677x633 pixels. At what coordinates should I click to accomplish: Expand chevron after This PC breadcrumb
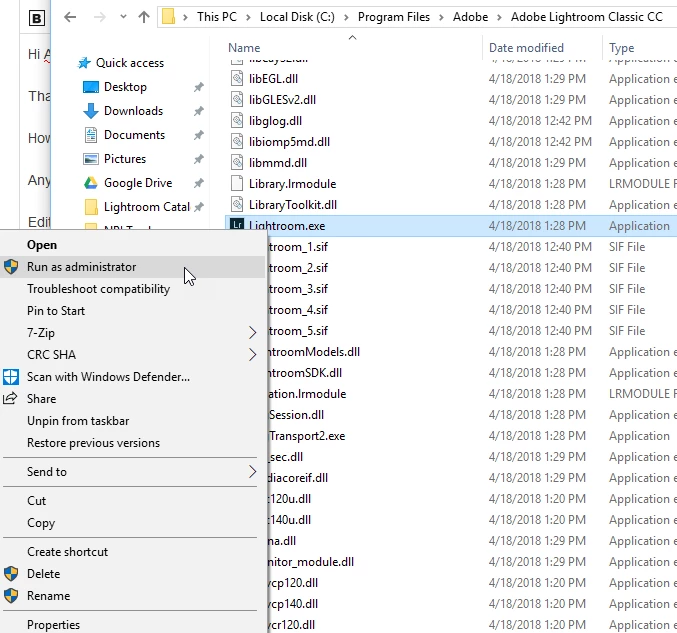coord(248,18)
